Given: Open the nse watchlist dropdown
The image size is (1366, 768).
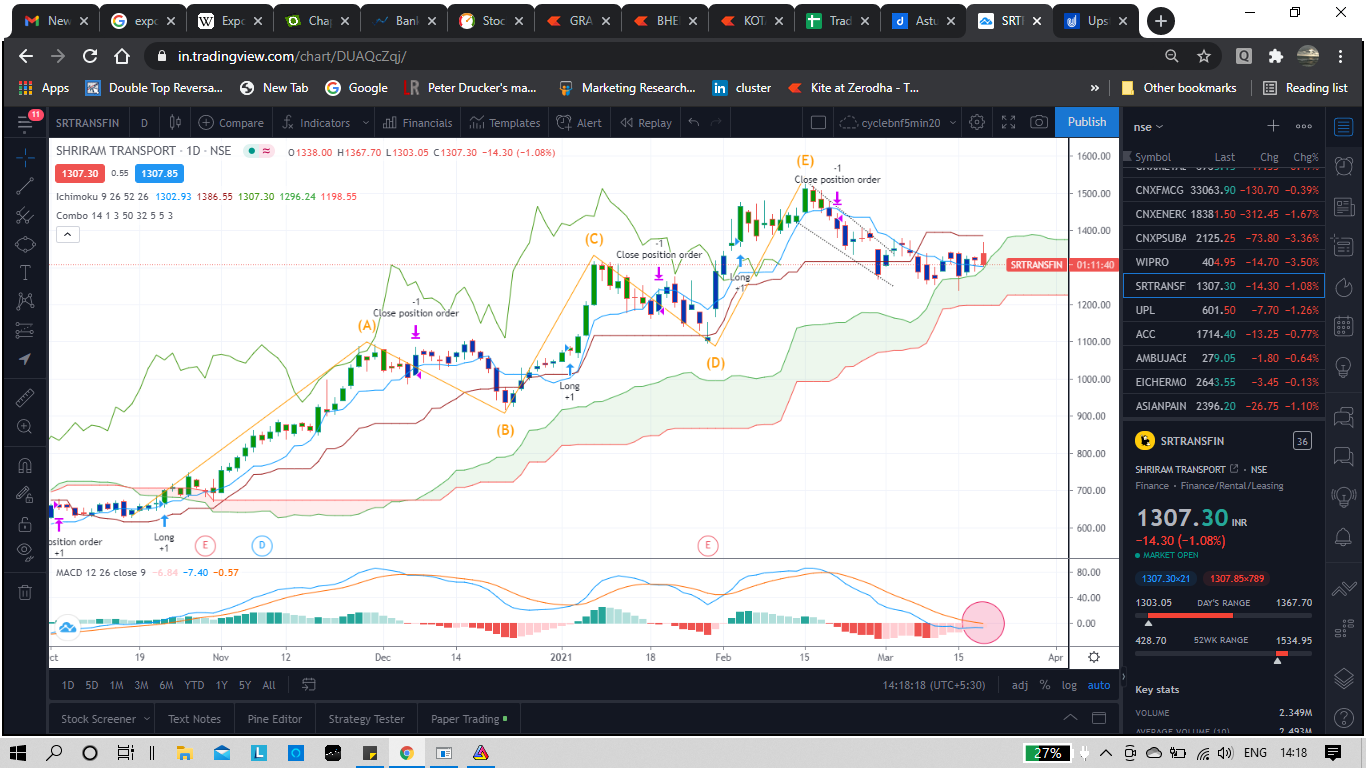Looking at the screenshot, I should (x=1148, y=127).
